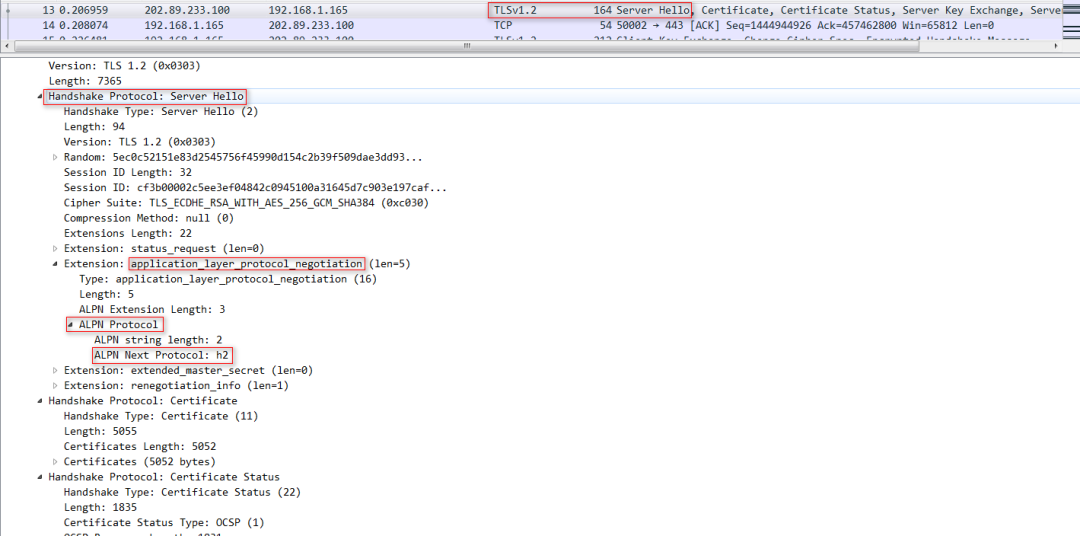Click the horizontal scrollbar right arrow
This screenshot has height=536, width=1080.
[1056, 46]
